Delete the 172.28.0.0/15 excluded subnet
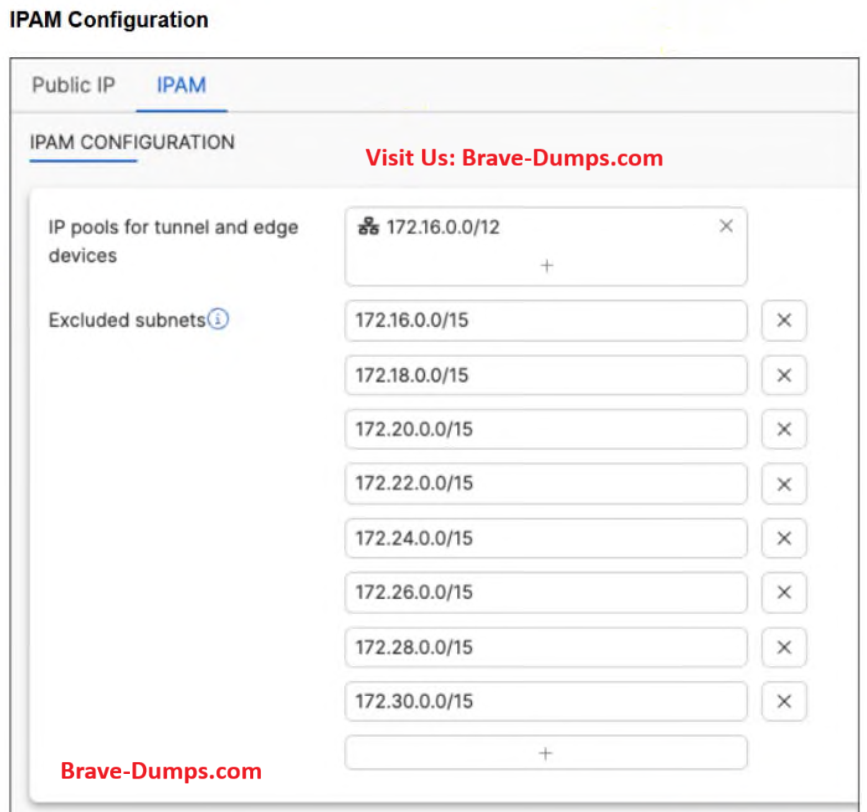Image resolution: width=867 pixels, height=812 pixels. pos(784,647)
